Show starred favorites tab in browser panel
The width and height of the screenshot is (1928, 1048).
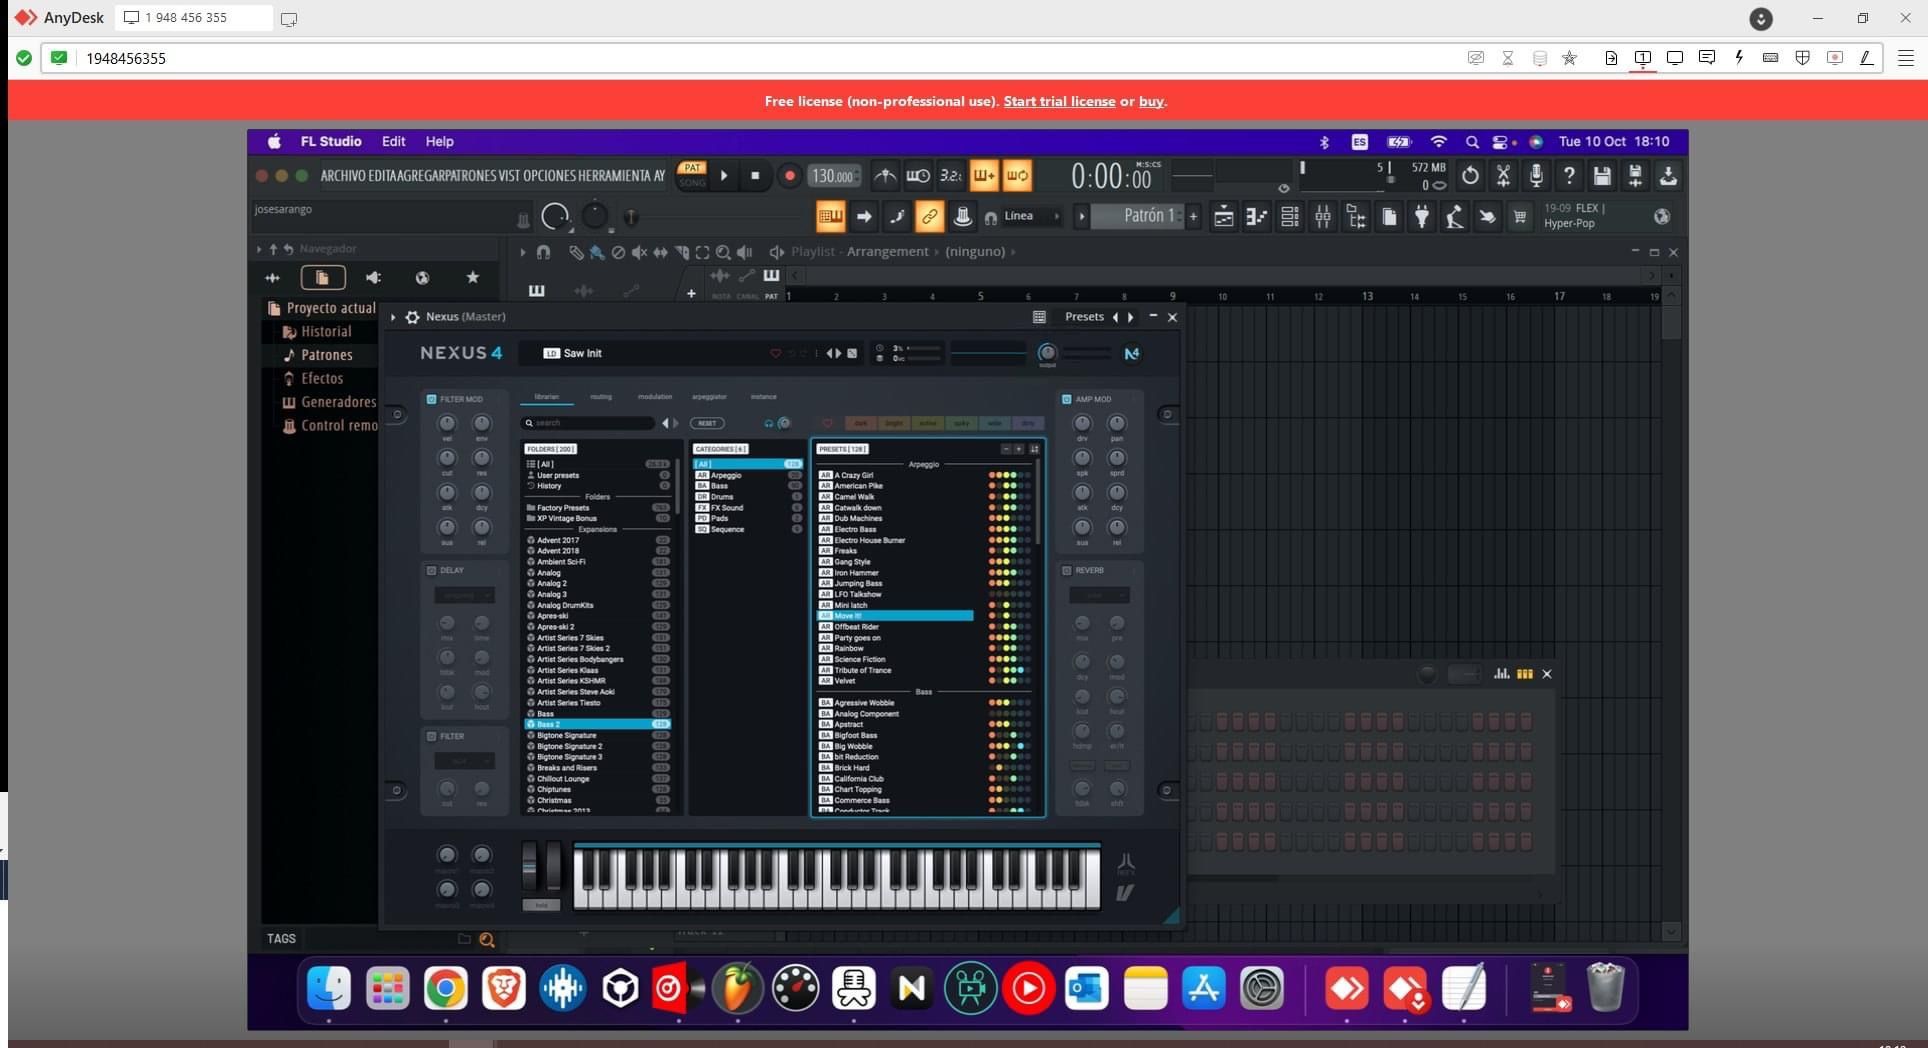coord(473,278)
